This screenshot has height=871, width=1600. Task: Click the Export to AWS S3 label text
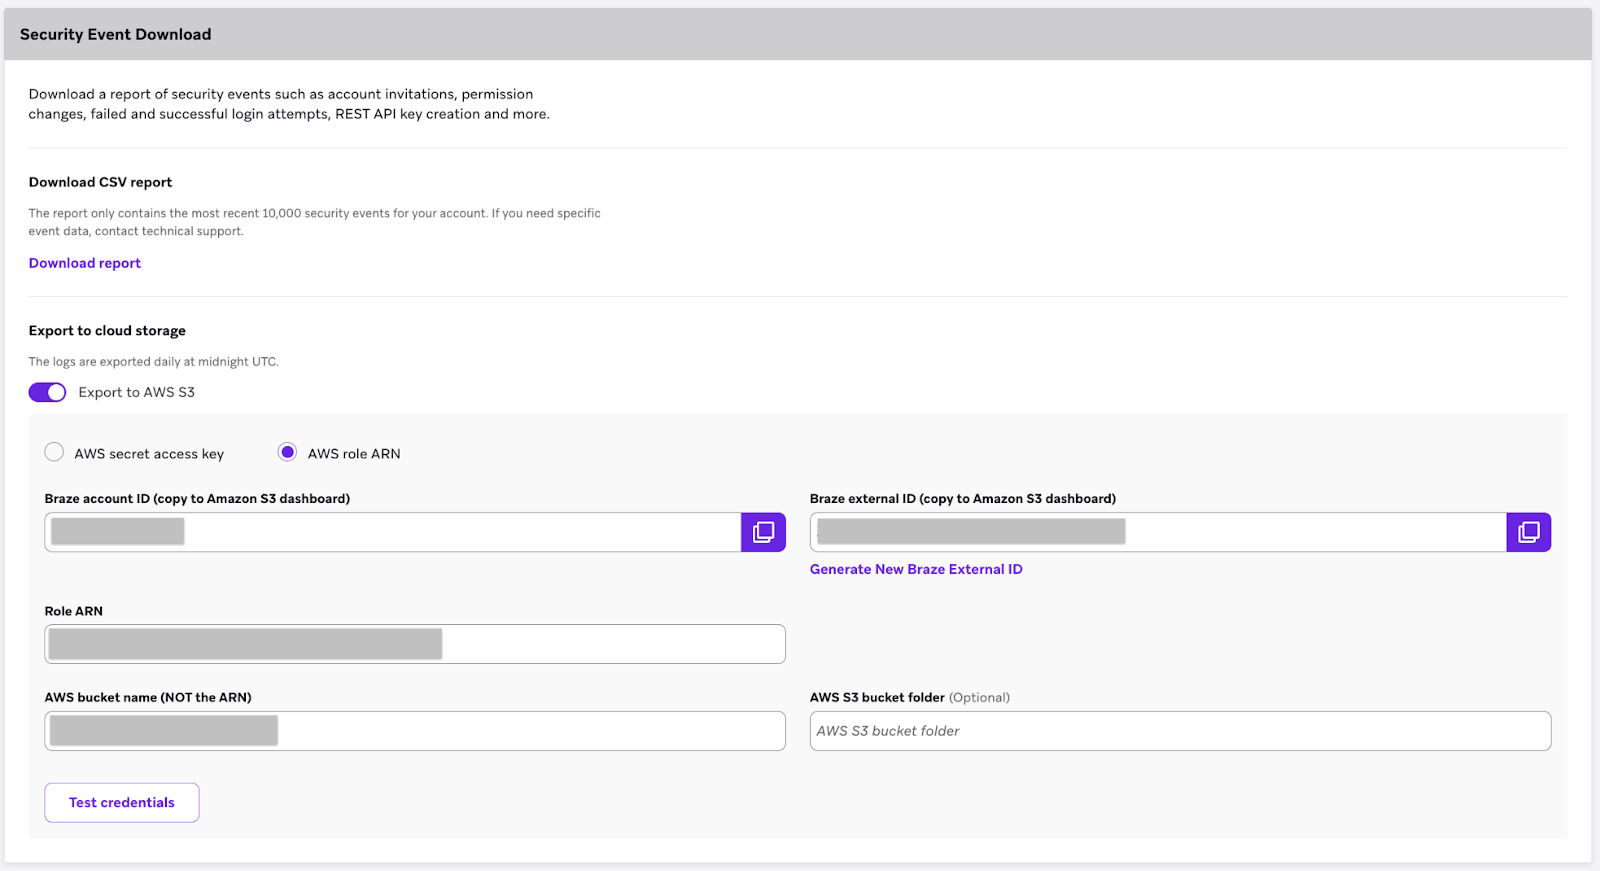click(x=137, y=392)
